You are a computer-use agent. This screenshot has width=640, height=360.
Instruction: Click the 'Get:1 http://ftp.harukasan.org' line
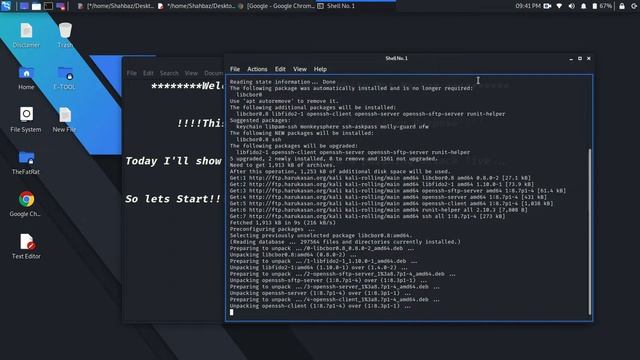[380, 178]
